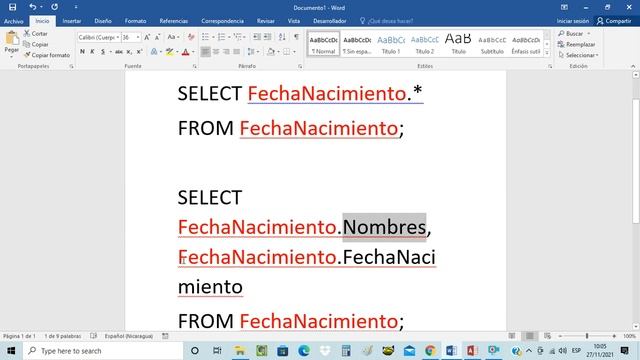Open the Referencias tab
This screenshot has width=640, height=360.
[x=173, y=21]
